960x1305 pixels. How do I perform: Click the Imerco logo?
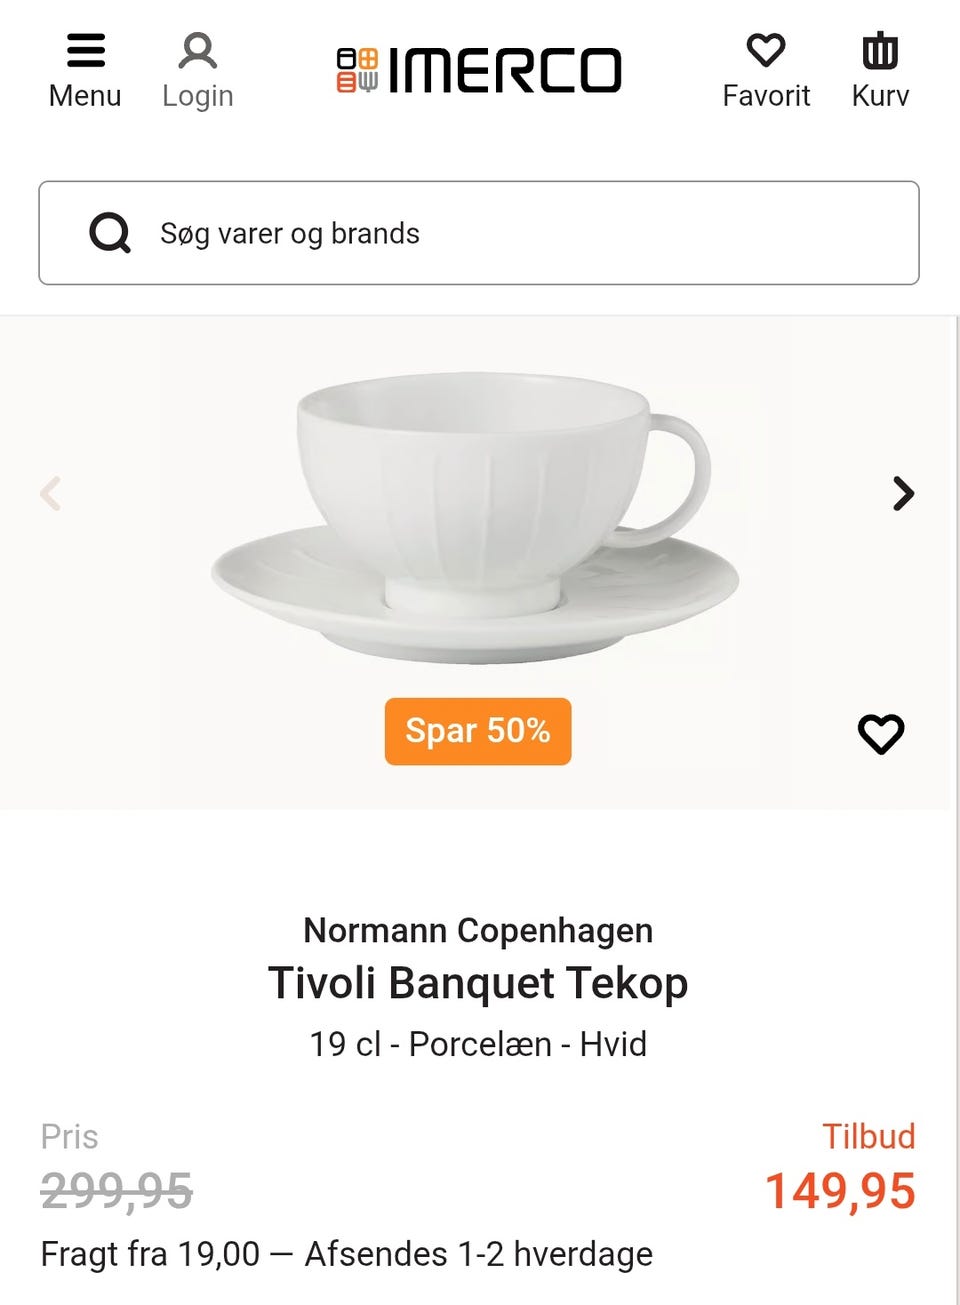tap(479, 70)
